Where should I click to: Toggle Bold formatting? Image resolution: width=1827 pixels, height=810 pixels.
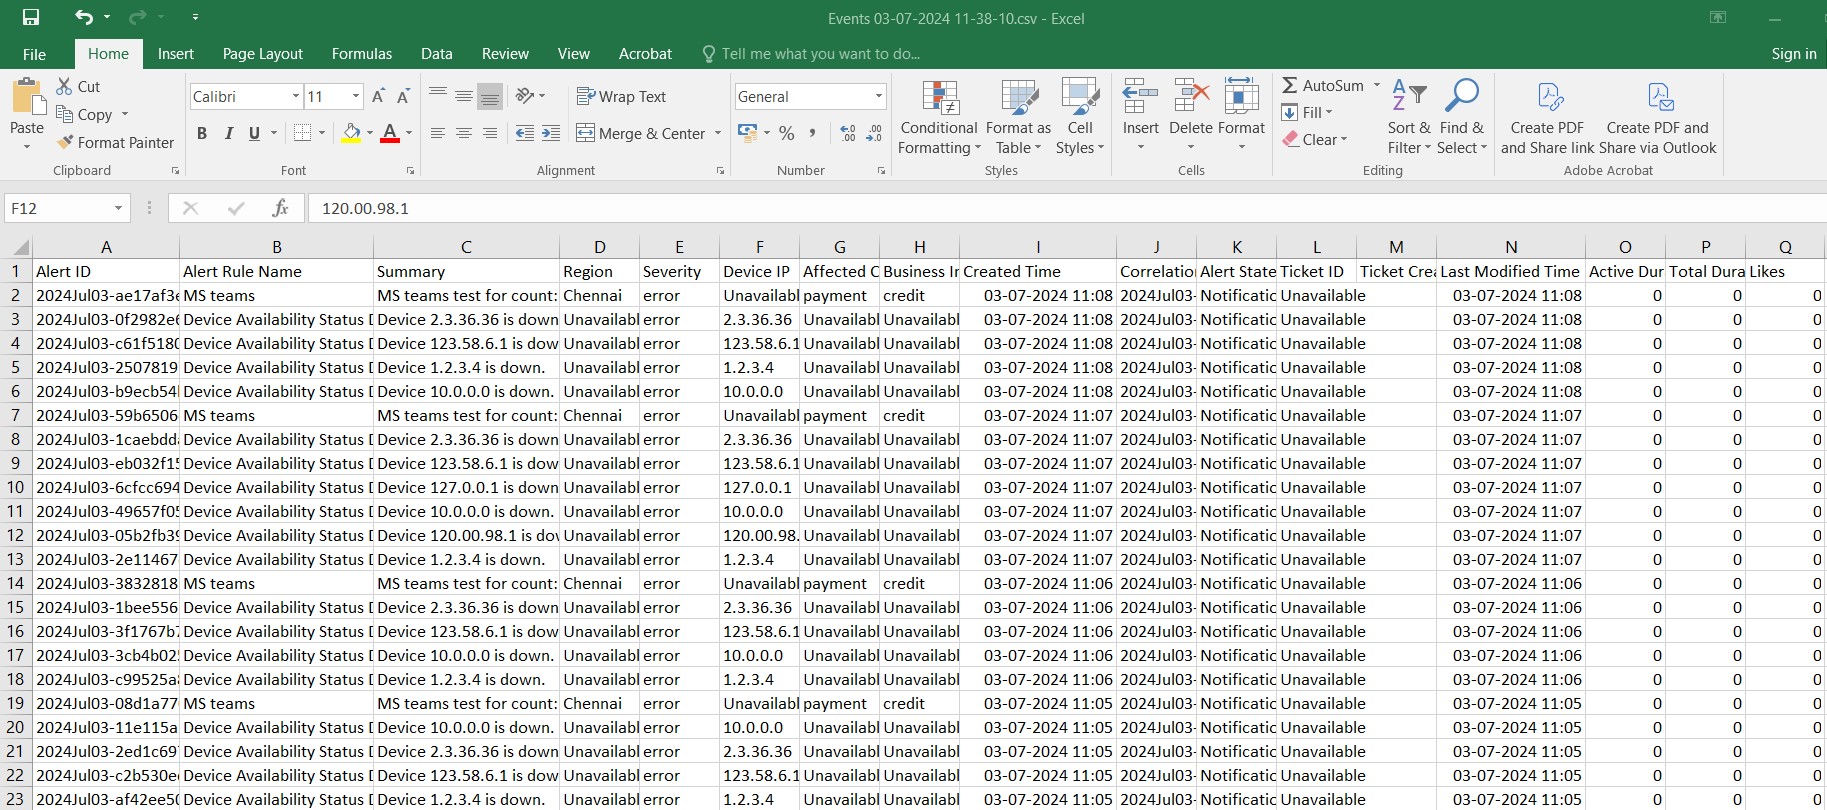[202, 133]
